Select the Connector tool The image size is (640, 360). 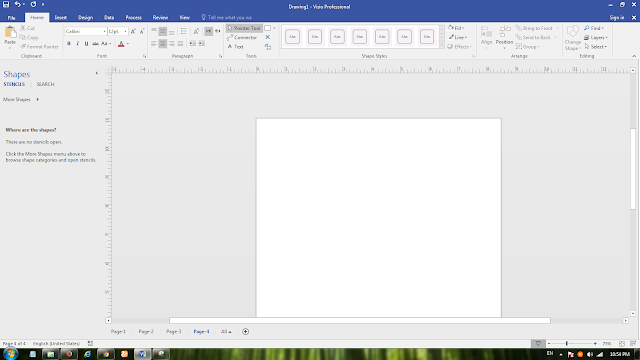point(242,38)
